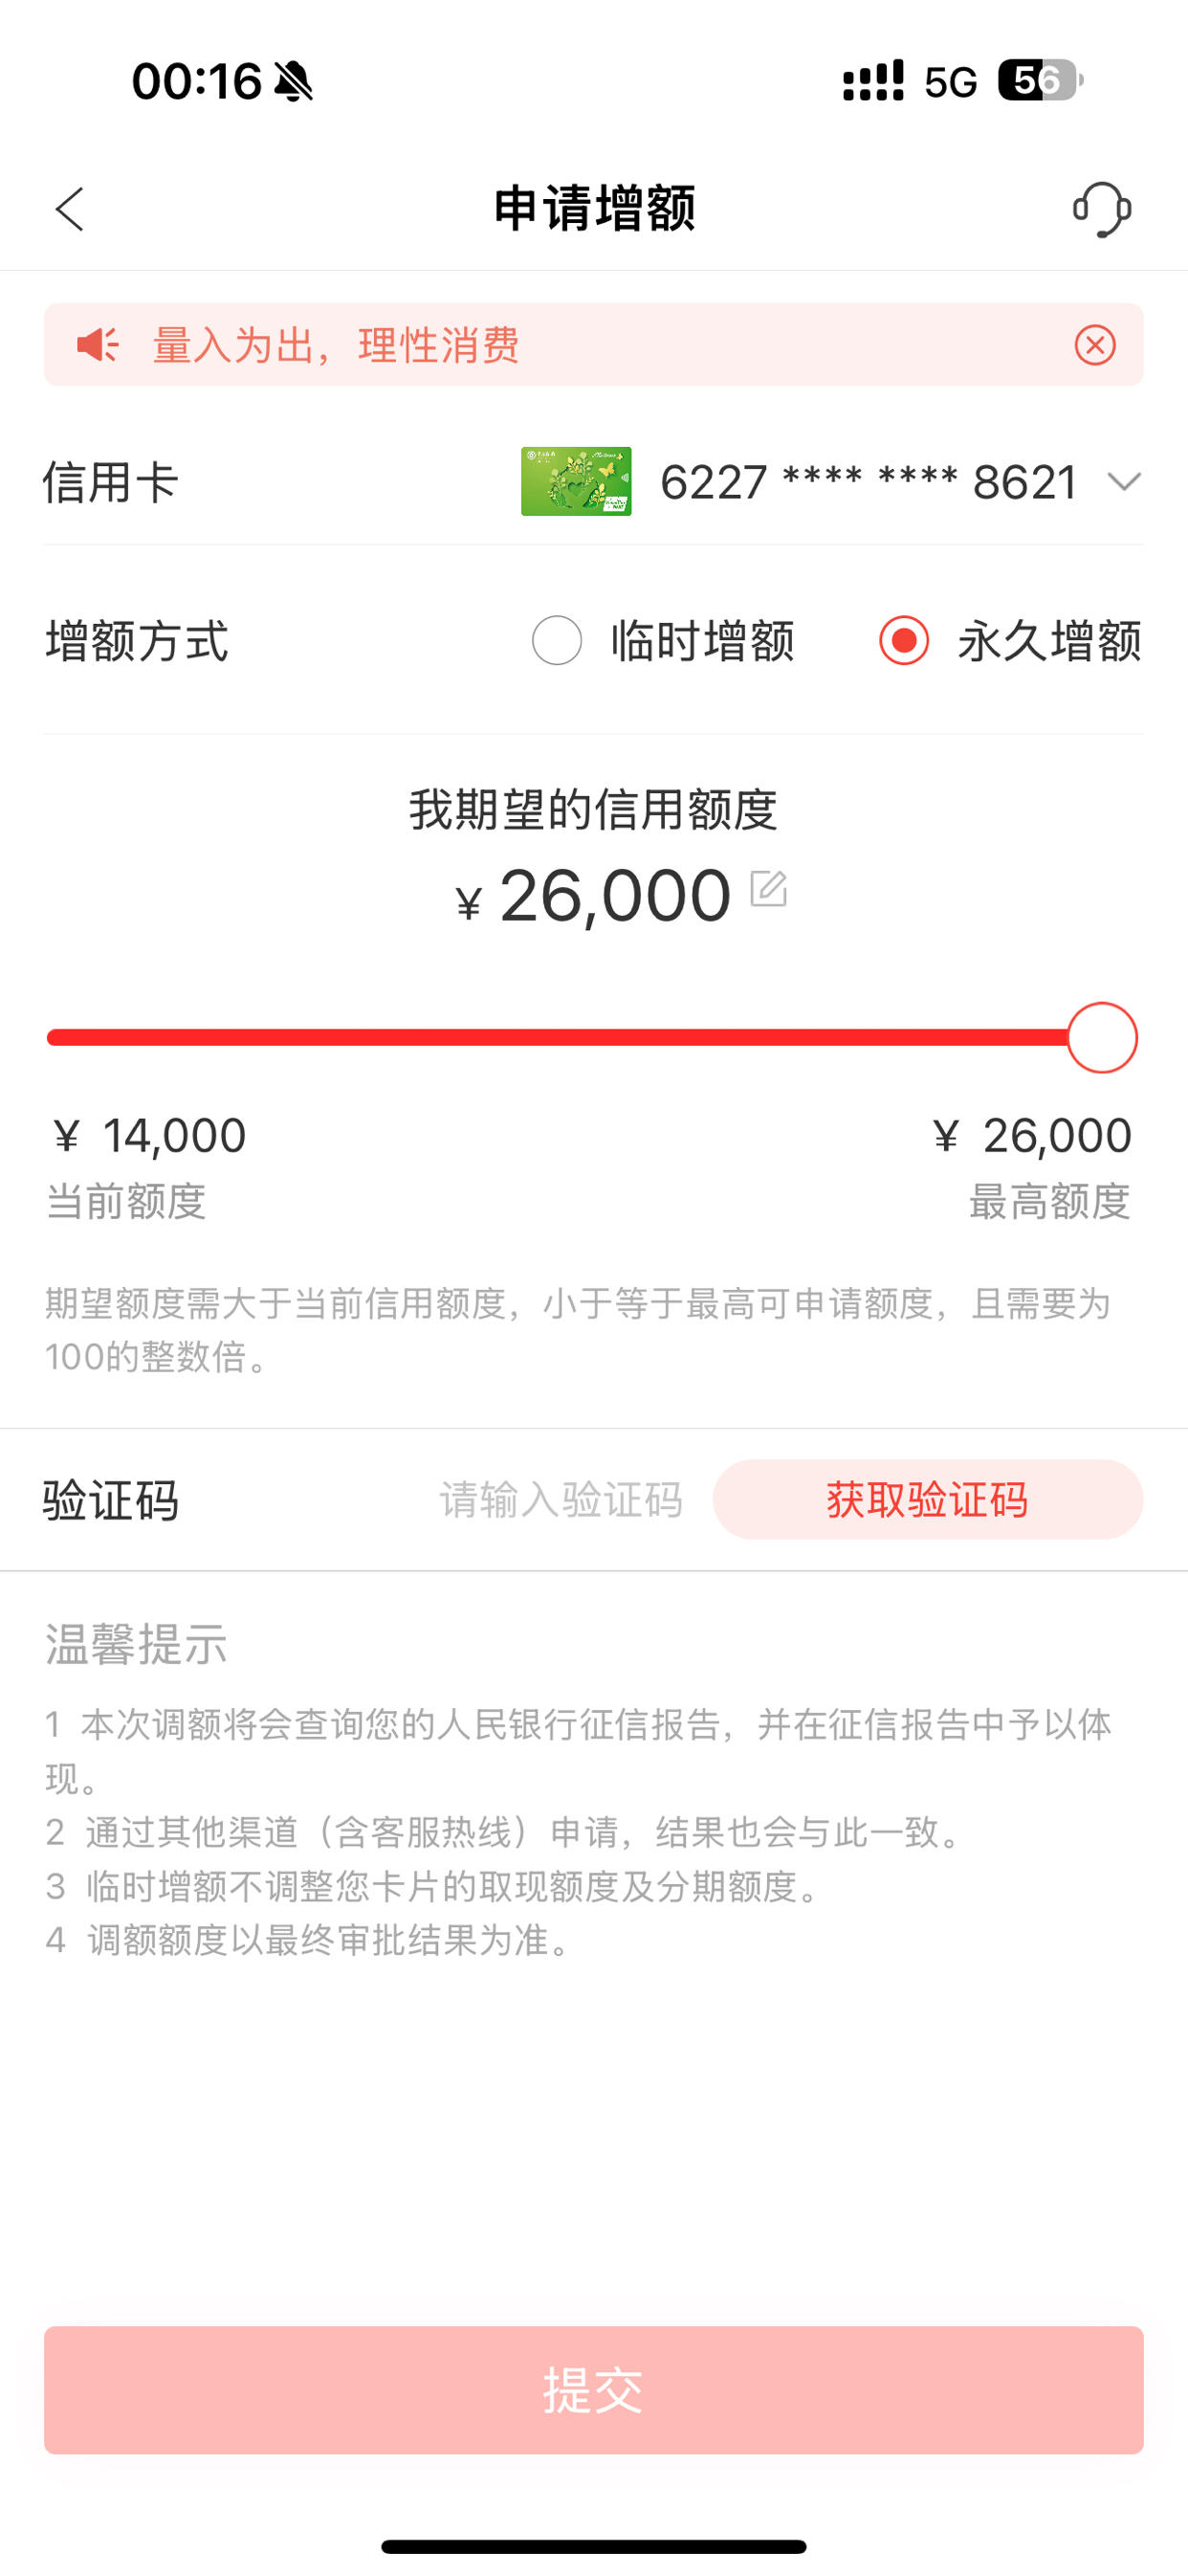1188x2576 pixels.
Task: Open card dropdown showing 6227 **** **** 8621
Action: (x=868, y=482)
